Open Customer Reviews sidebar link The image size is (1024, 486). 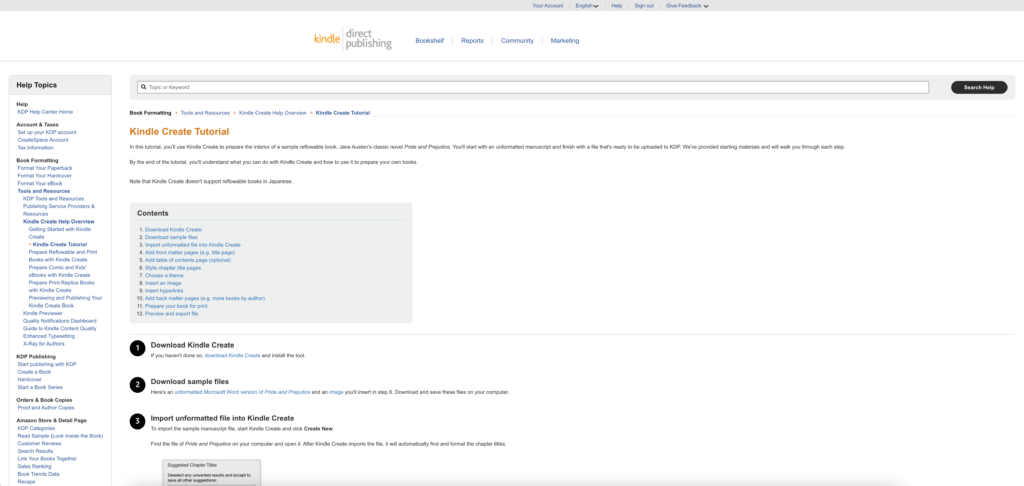pyautogui.click(x=40, y=443)
